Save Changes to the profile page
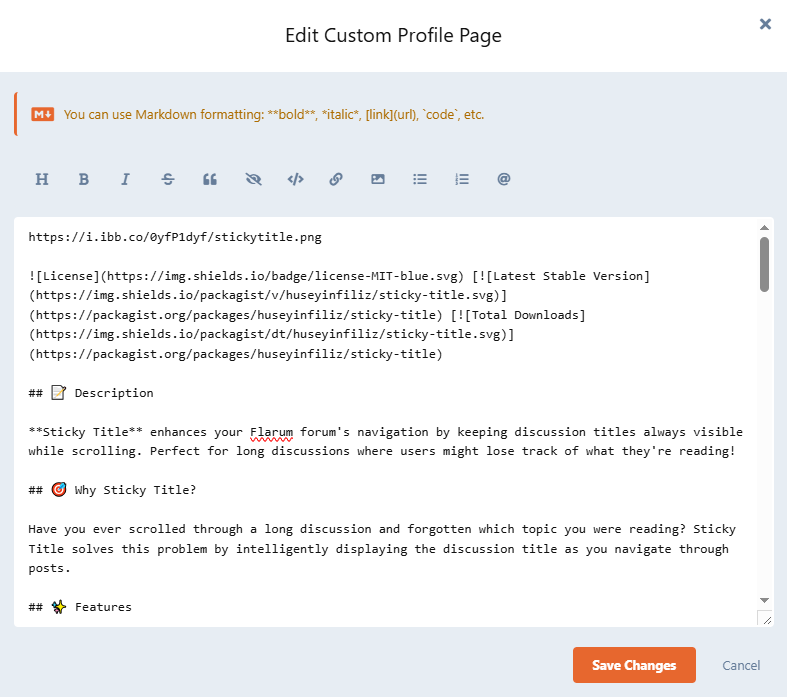The image size is (787, 697). pyautogui.click(x=634, y=665)
